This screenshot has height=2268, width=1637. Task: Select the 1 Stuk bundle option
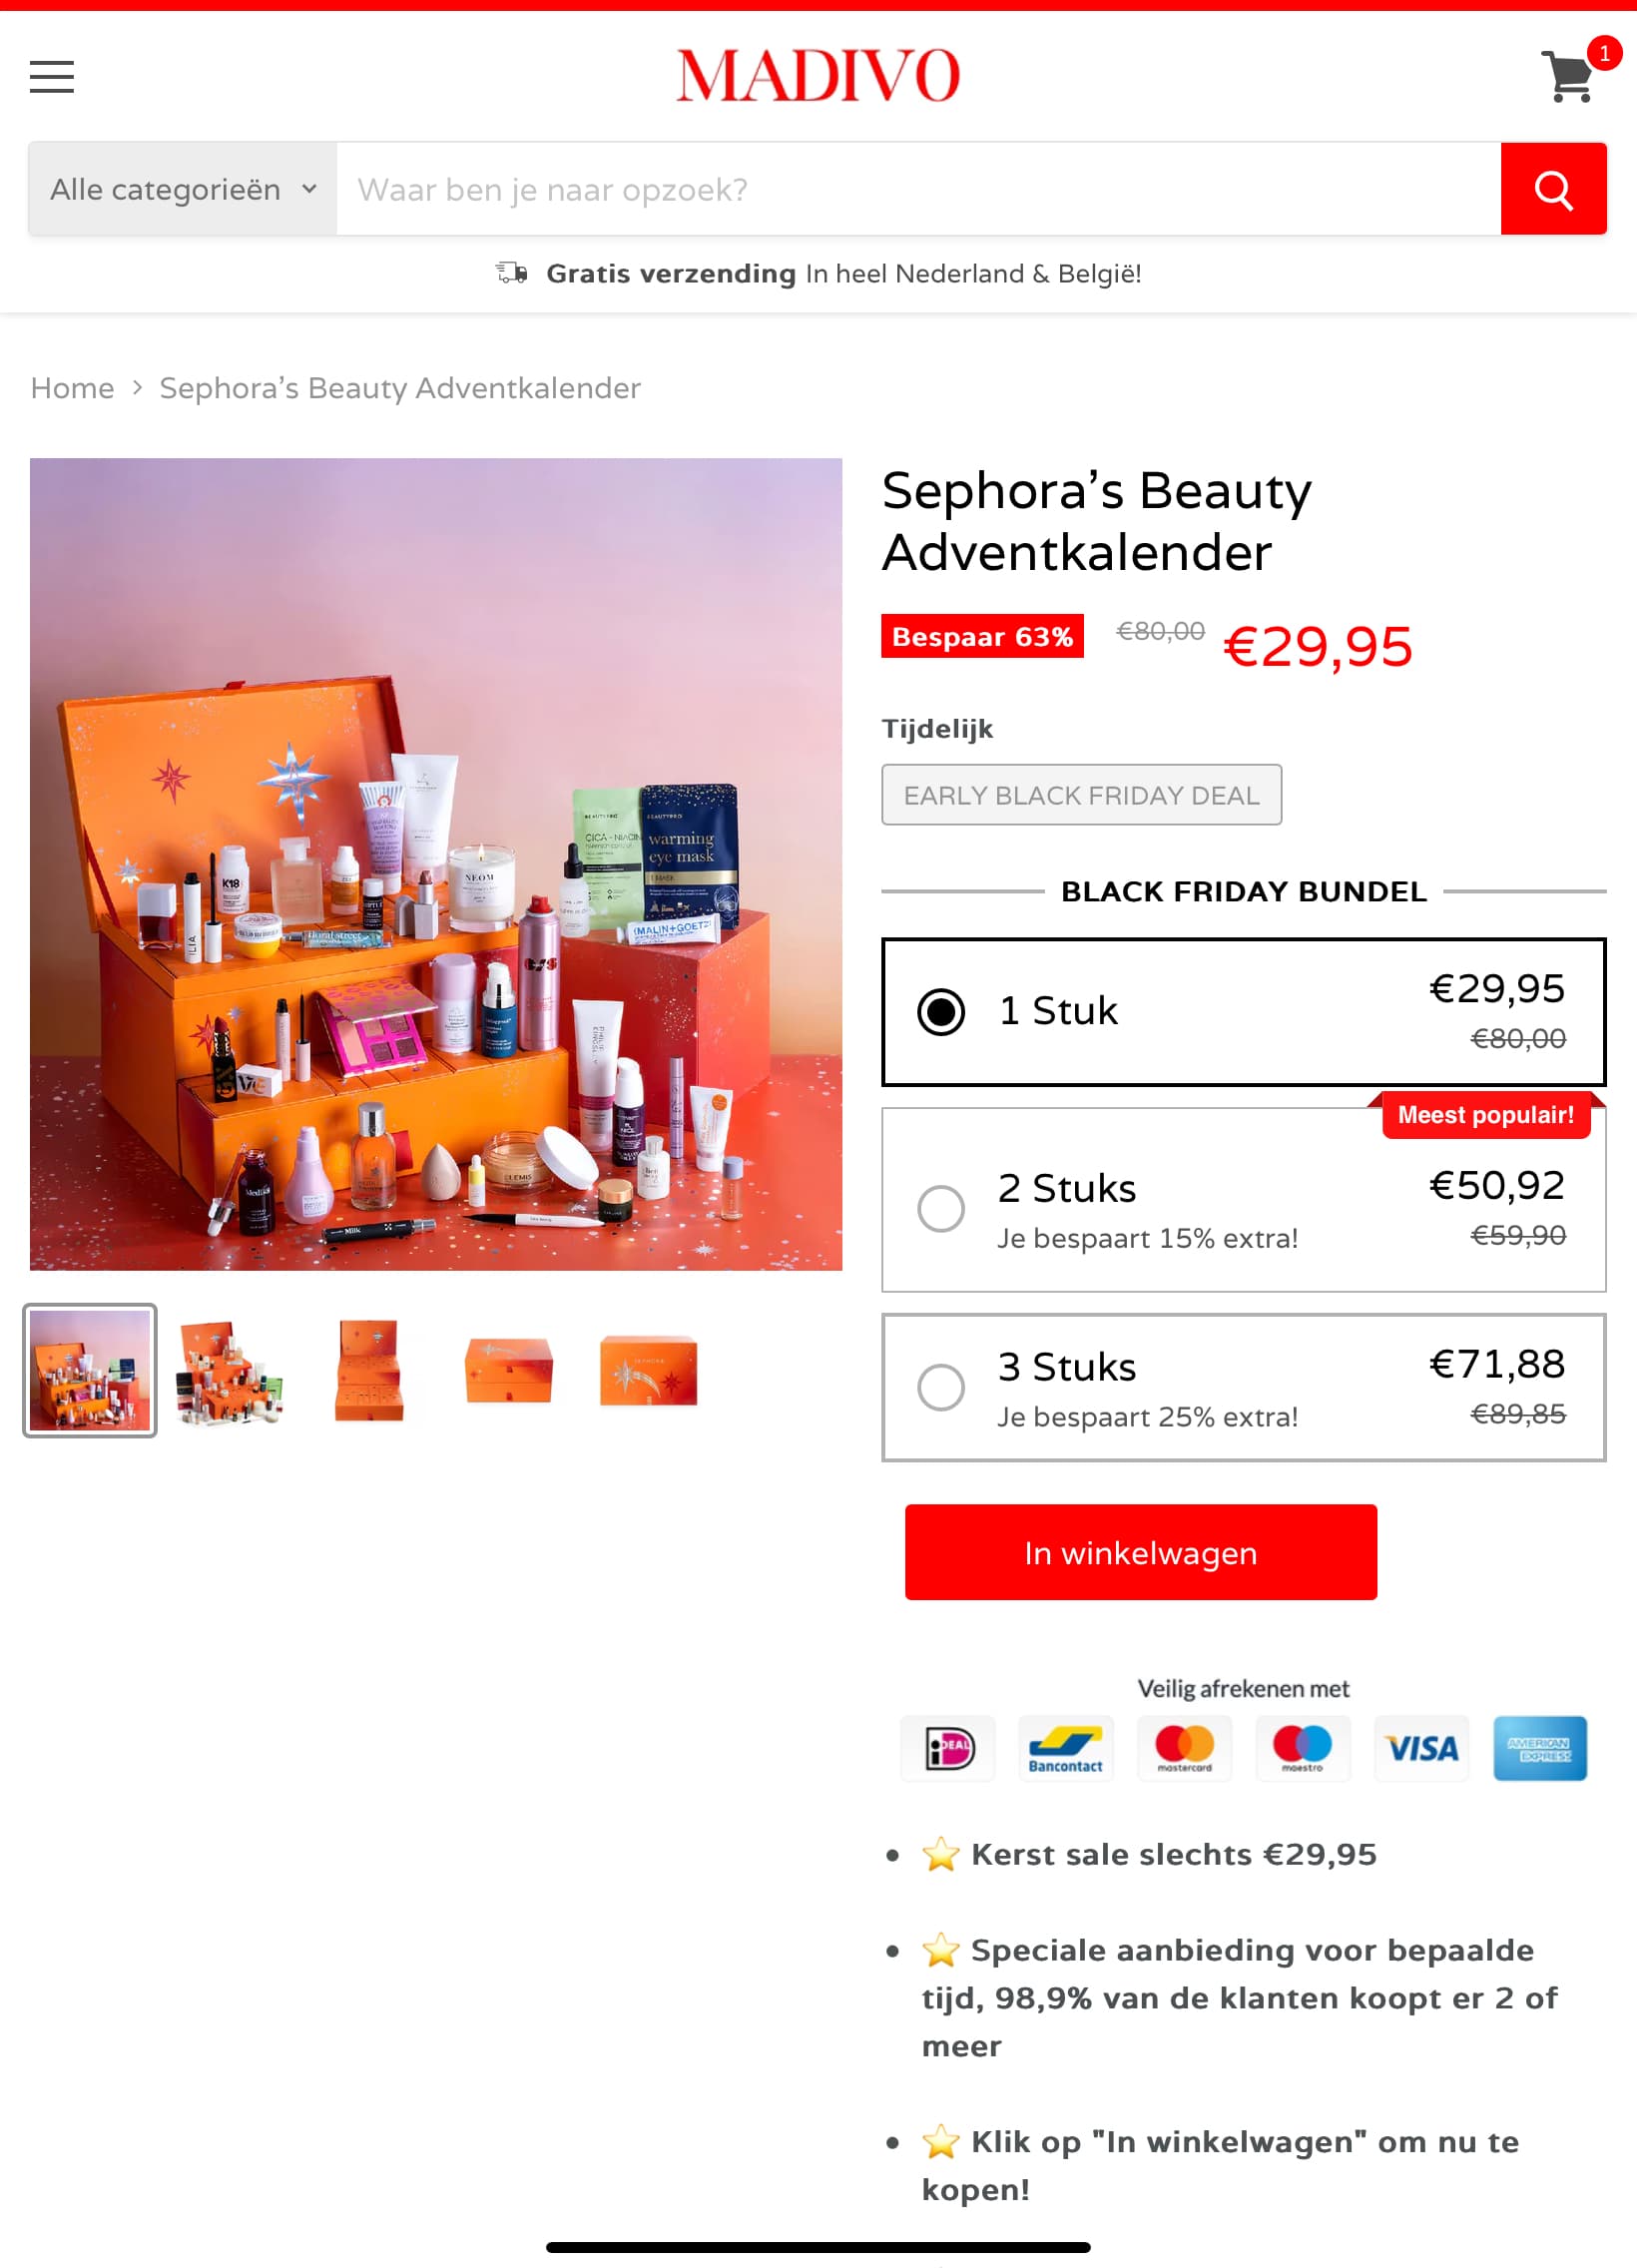pyautogui.click(x=1243, y=1011)
